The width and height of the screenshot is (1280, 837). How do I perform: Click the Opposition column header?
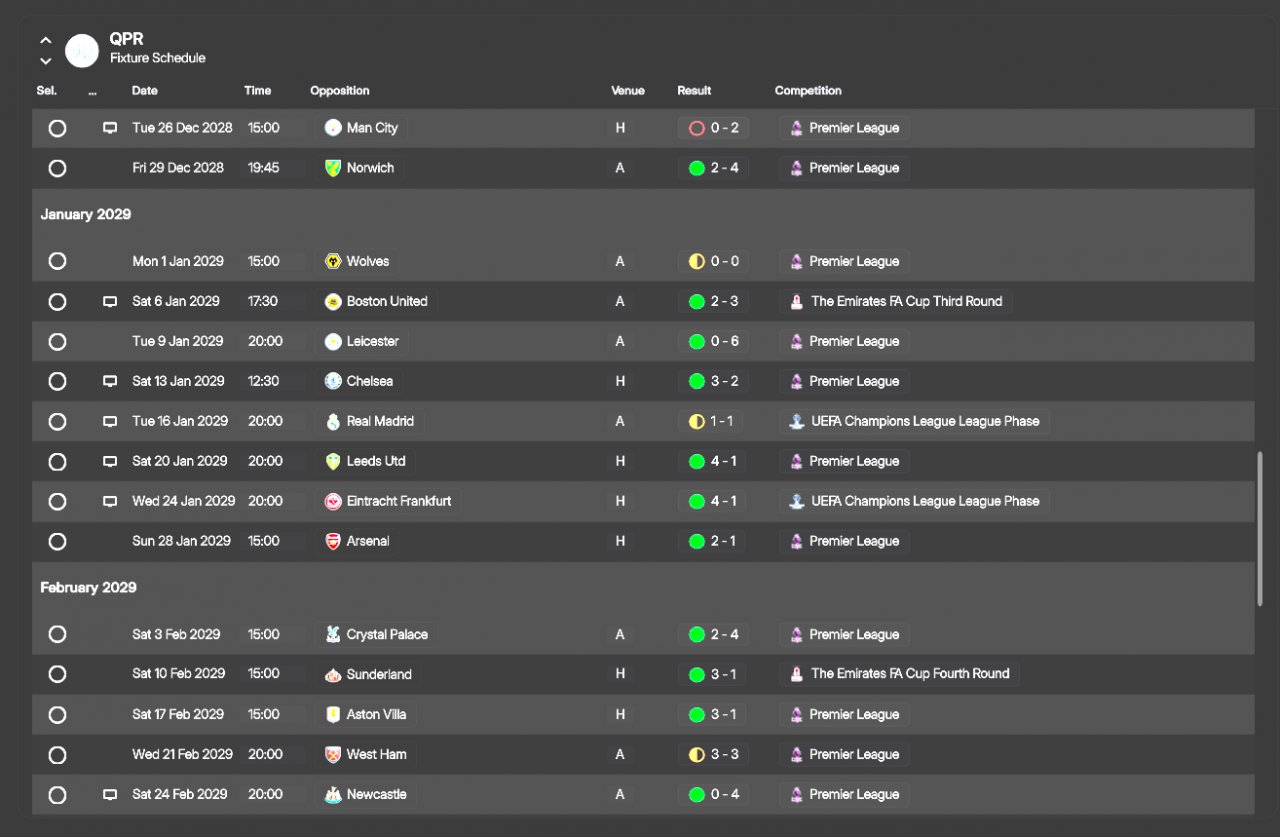point(340,91)
